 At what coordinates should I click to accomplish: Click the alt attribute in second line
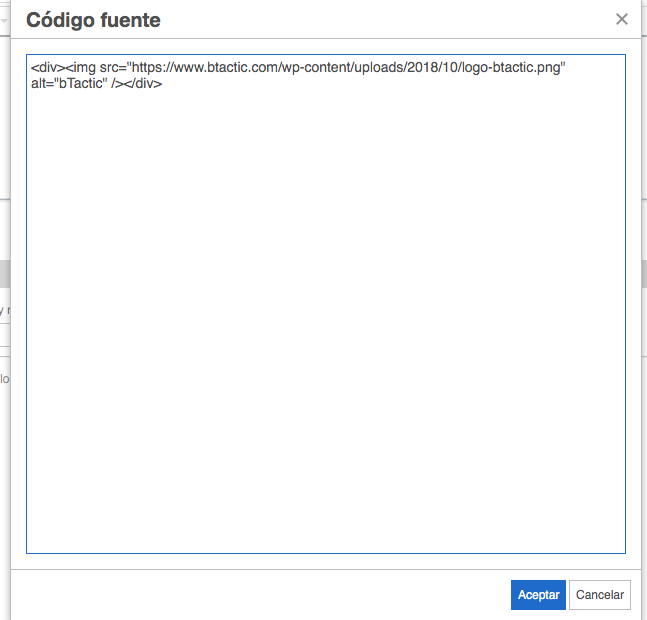[x=40, y=83]
